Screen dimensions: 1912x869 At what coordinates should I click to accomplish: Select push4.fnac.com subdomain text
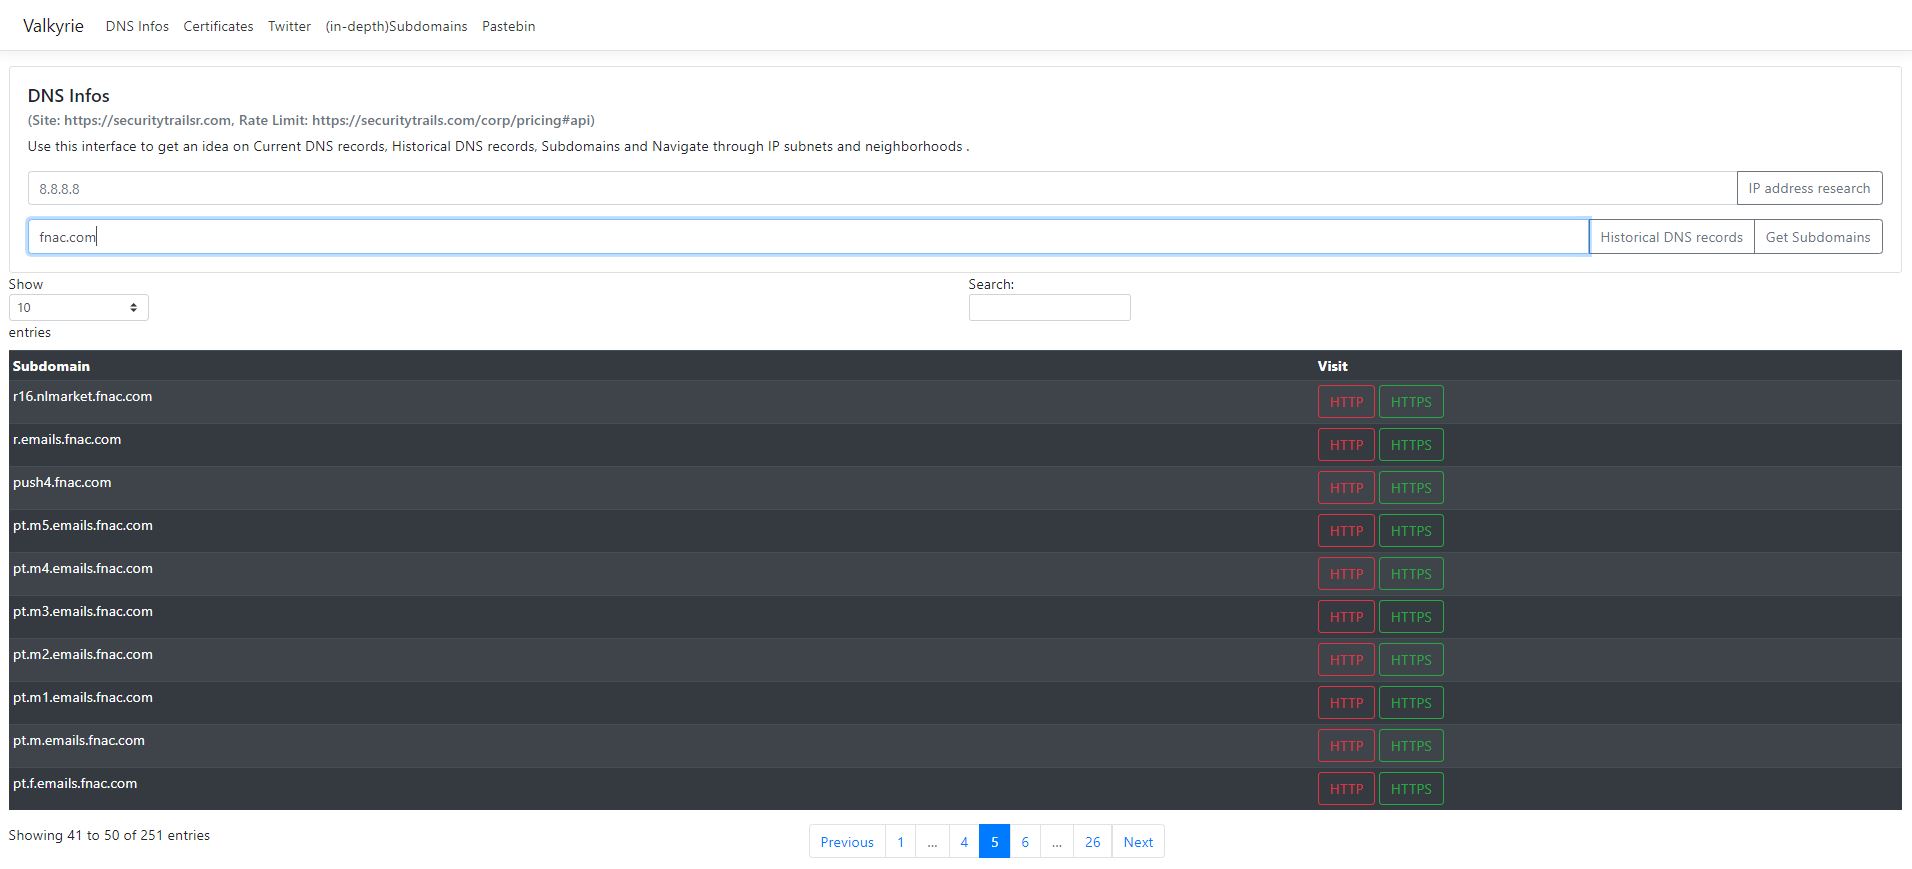tap(62, 482)
